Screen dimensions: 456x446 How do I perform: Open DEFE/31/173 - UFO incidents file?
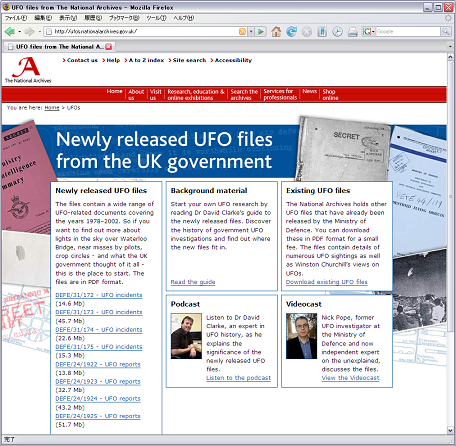[x=99, y=312]
